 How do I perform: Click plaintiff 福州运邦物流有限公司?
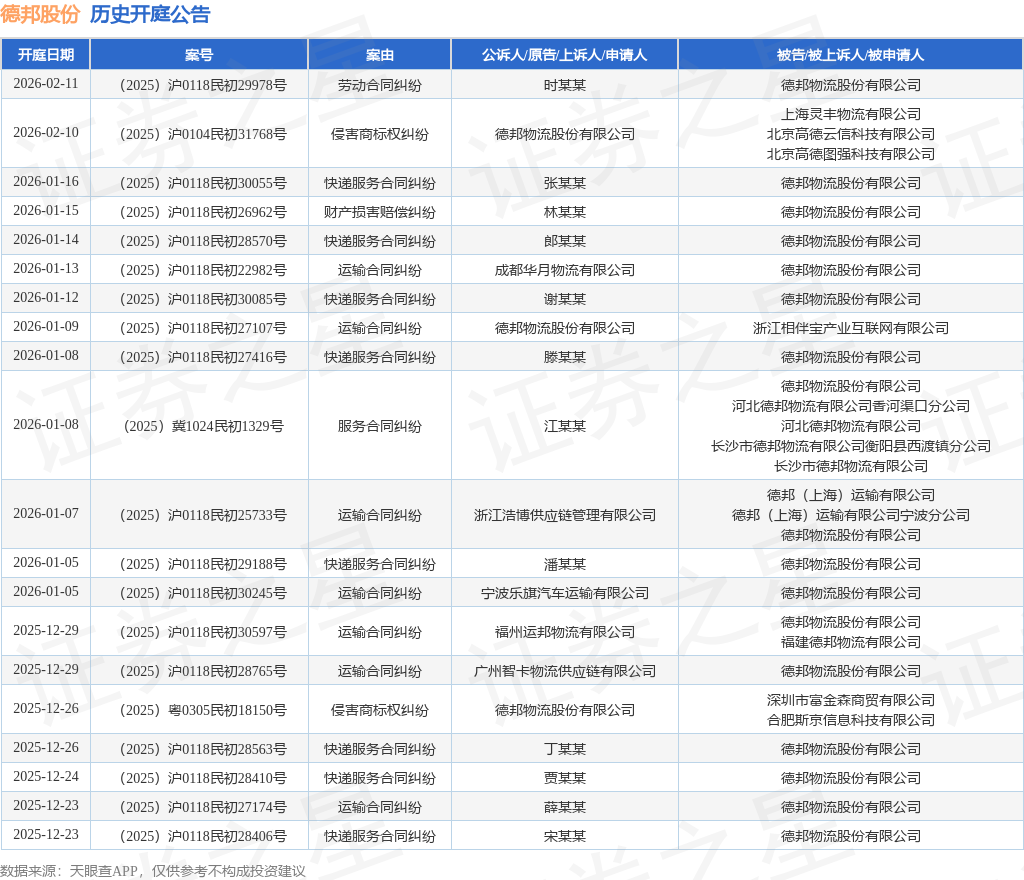(565, 632)
